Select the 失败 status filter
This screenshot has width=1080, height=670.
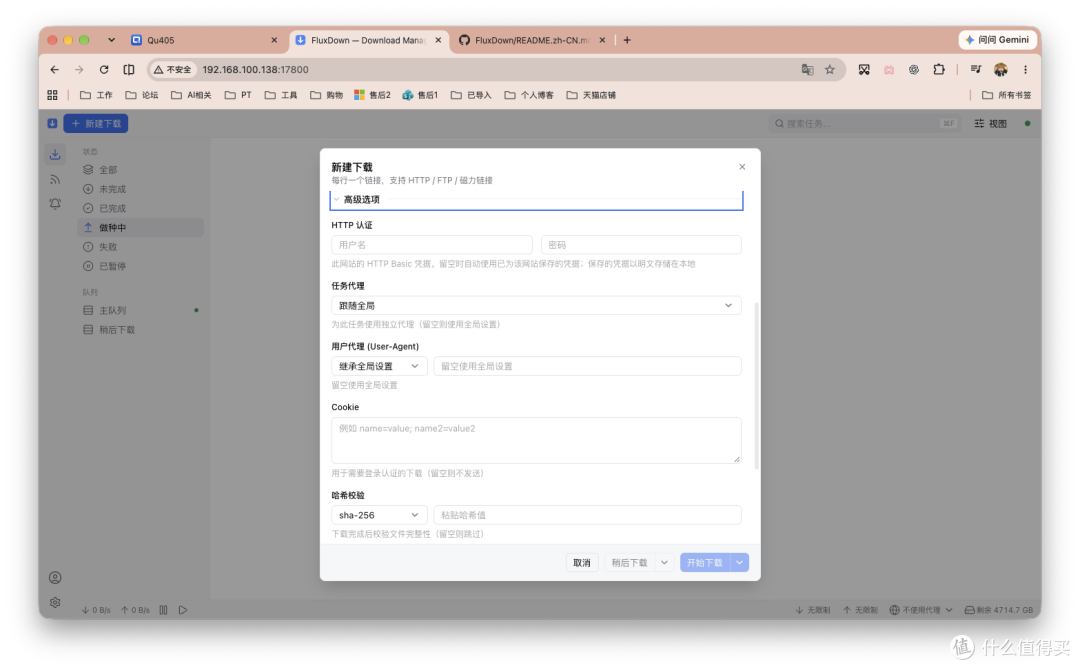[141, 247]
